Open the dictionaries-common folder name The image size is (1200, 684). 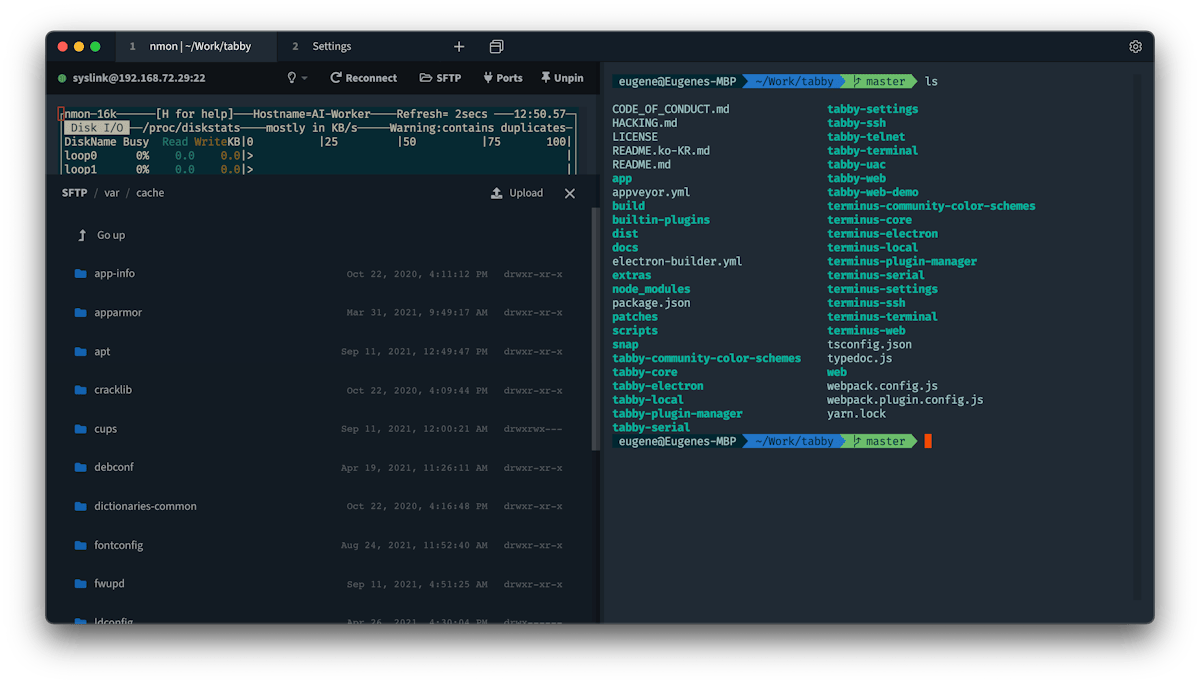pos(145,506)
